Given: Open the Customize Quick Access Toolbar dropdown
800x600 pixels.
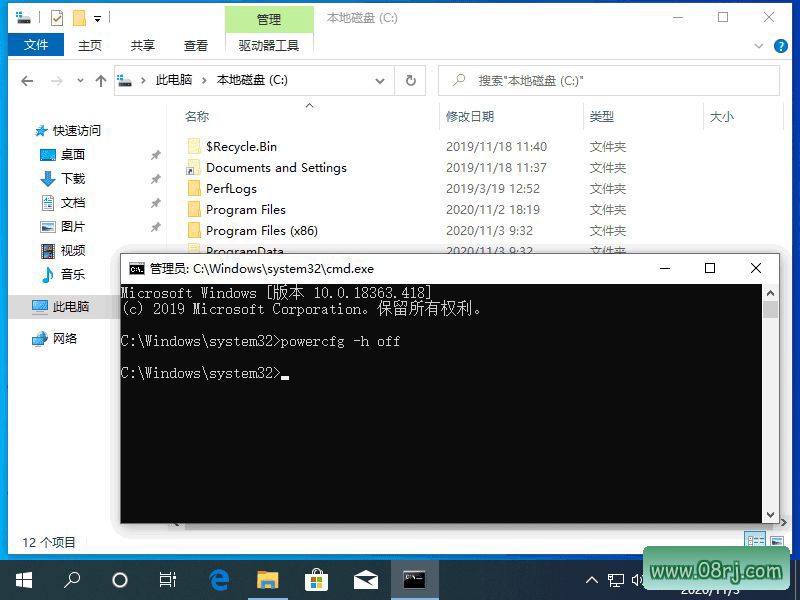Looking at the screenshot, I should coord(97,19).
